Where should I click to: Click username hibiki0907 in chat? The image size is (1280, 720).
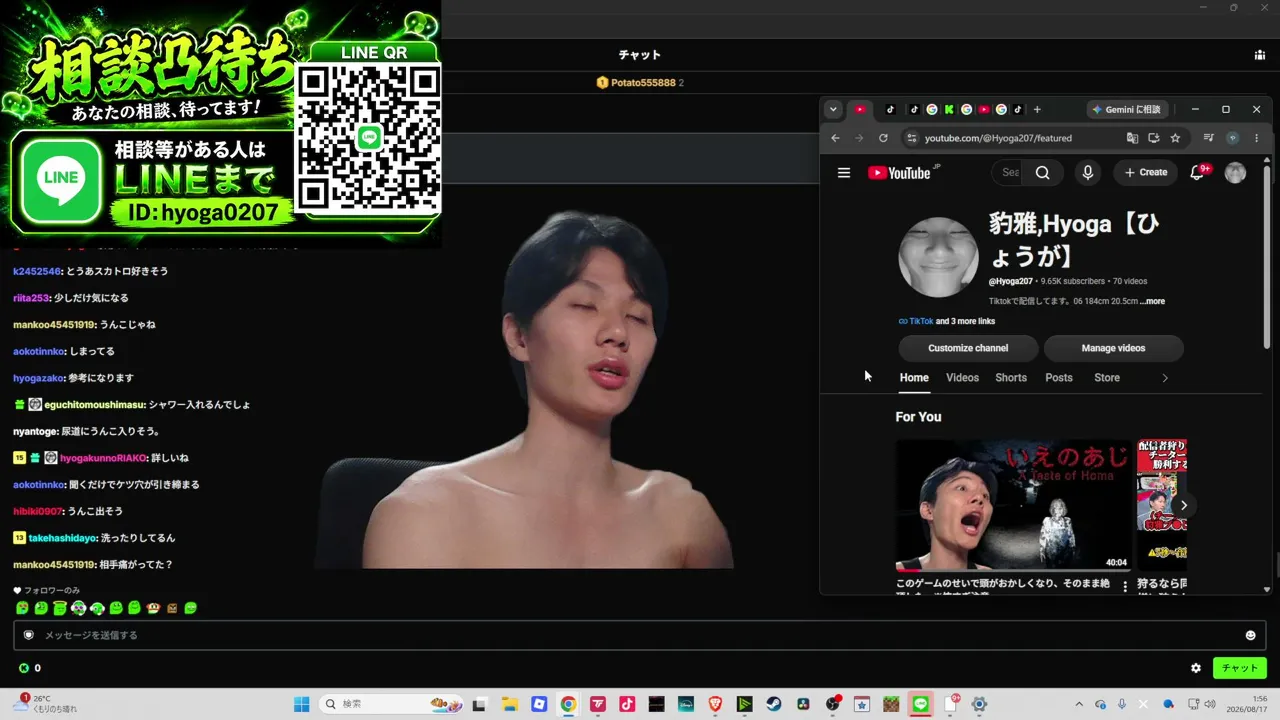pyautogui.click(x=38, y=511)
